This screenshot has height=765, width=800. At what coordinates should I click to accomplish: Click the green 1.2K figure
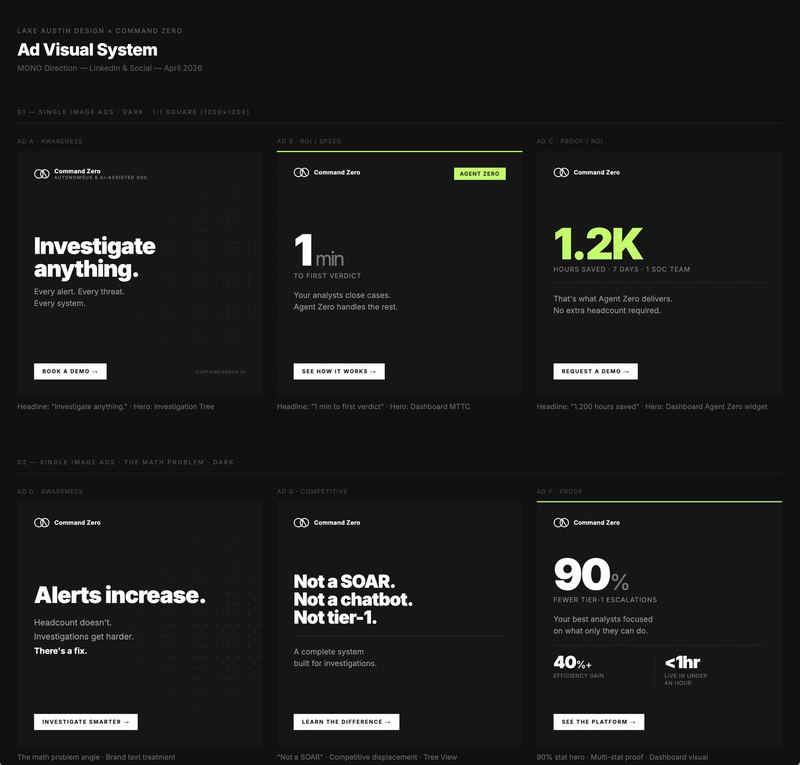(598, 244)
